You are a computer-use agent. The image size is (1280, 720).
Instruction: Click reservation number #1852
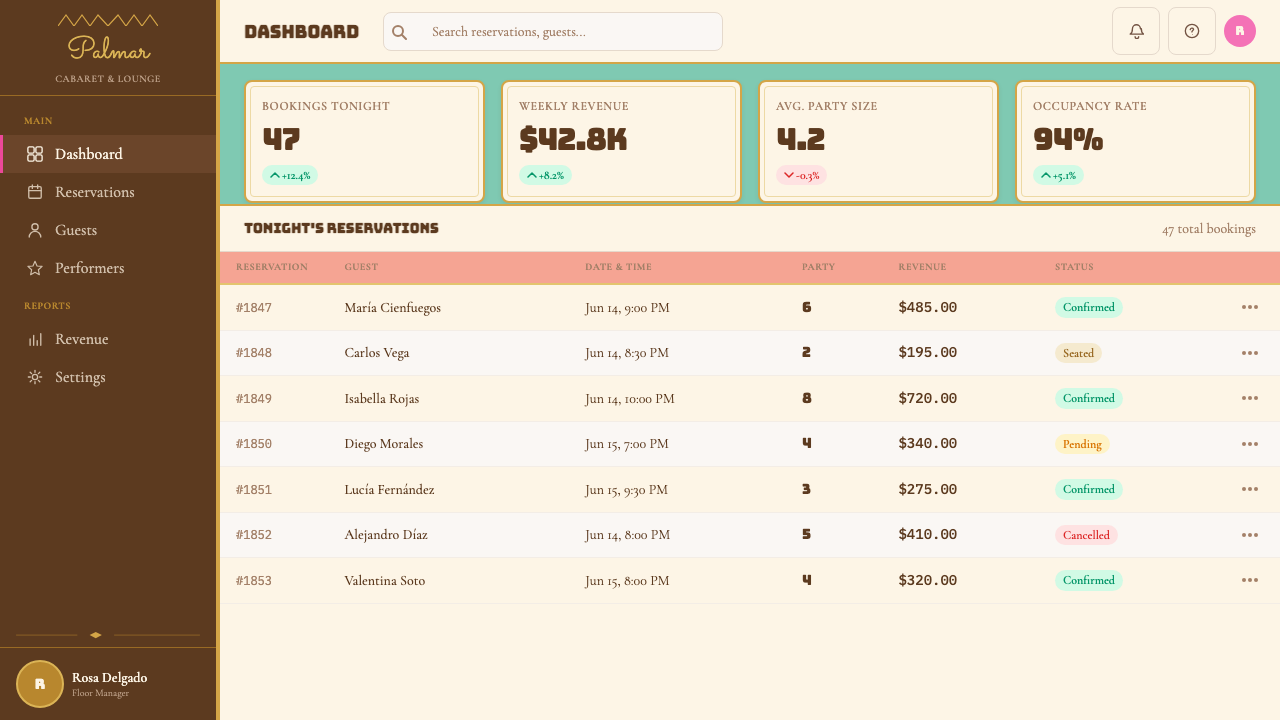coord(254,535)
